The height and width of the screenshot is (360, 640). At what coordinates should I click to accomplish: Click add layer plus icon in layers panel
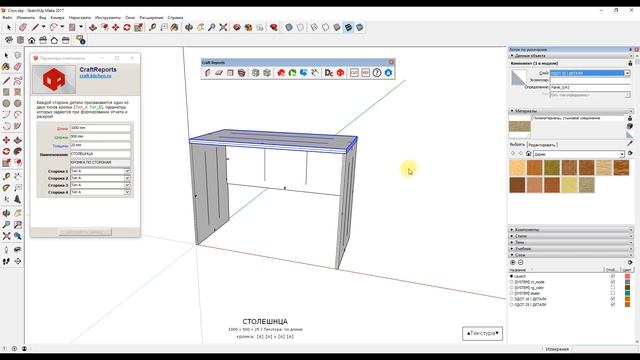click(513, 262)
